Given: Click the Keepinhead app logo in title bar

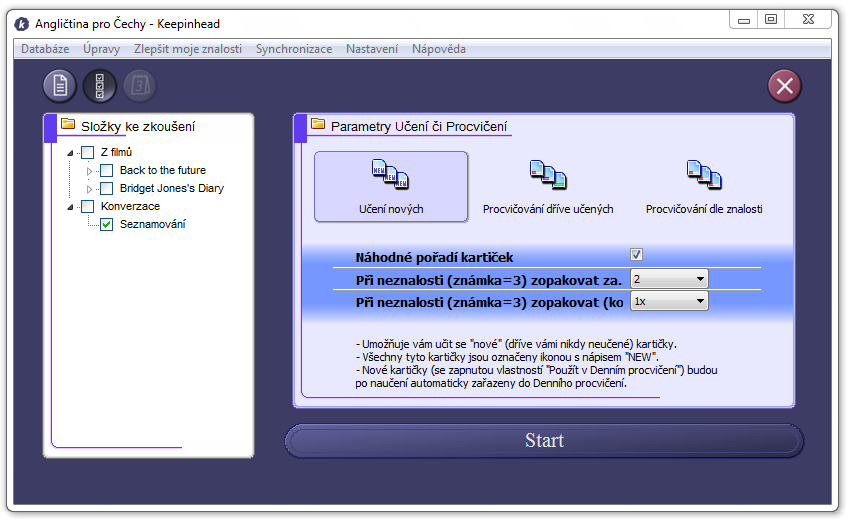Looking at the screenshot, I should point(22,24).
